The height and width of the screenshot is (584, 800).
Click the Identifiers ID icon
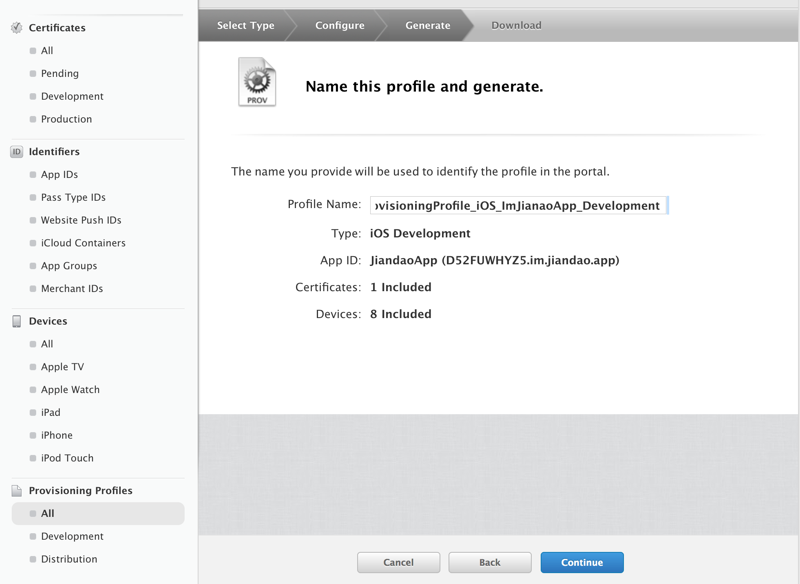[x=17, y=152]
